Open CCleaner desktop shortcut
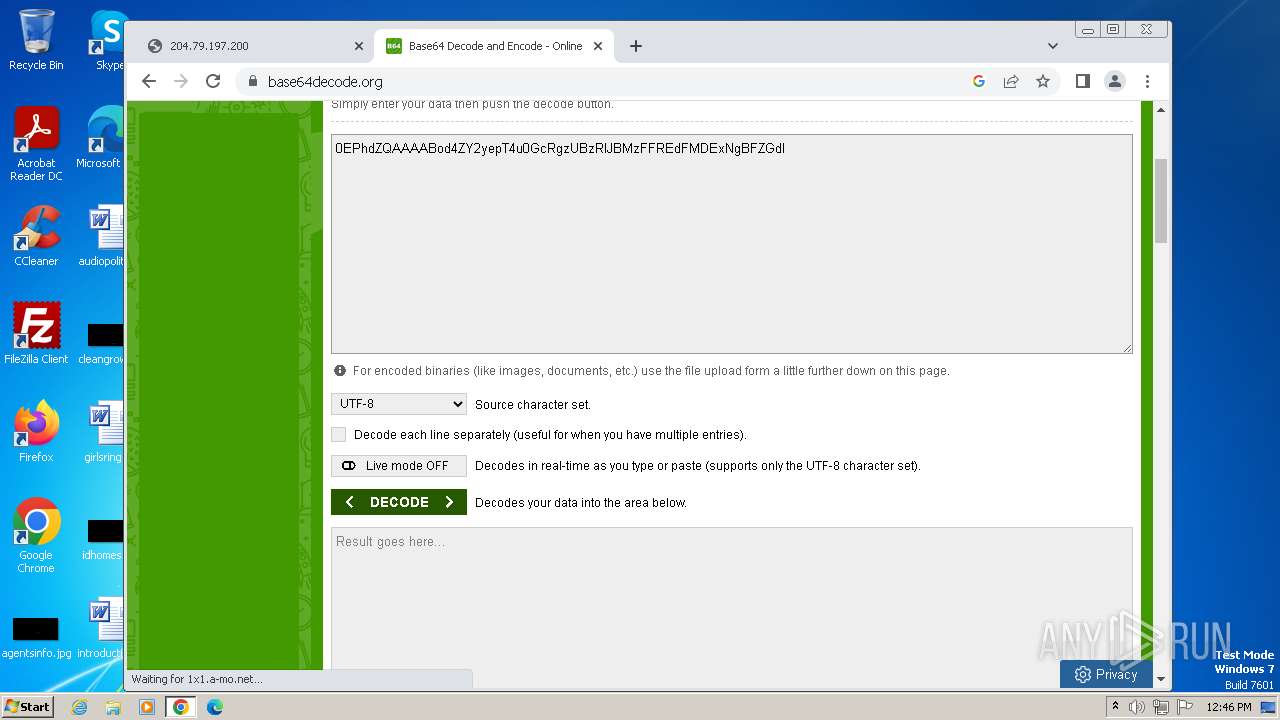Viewport: 1280px width, 720px height. tap(36, 236)
